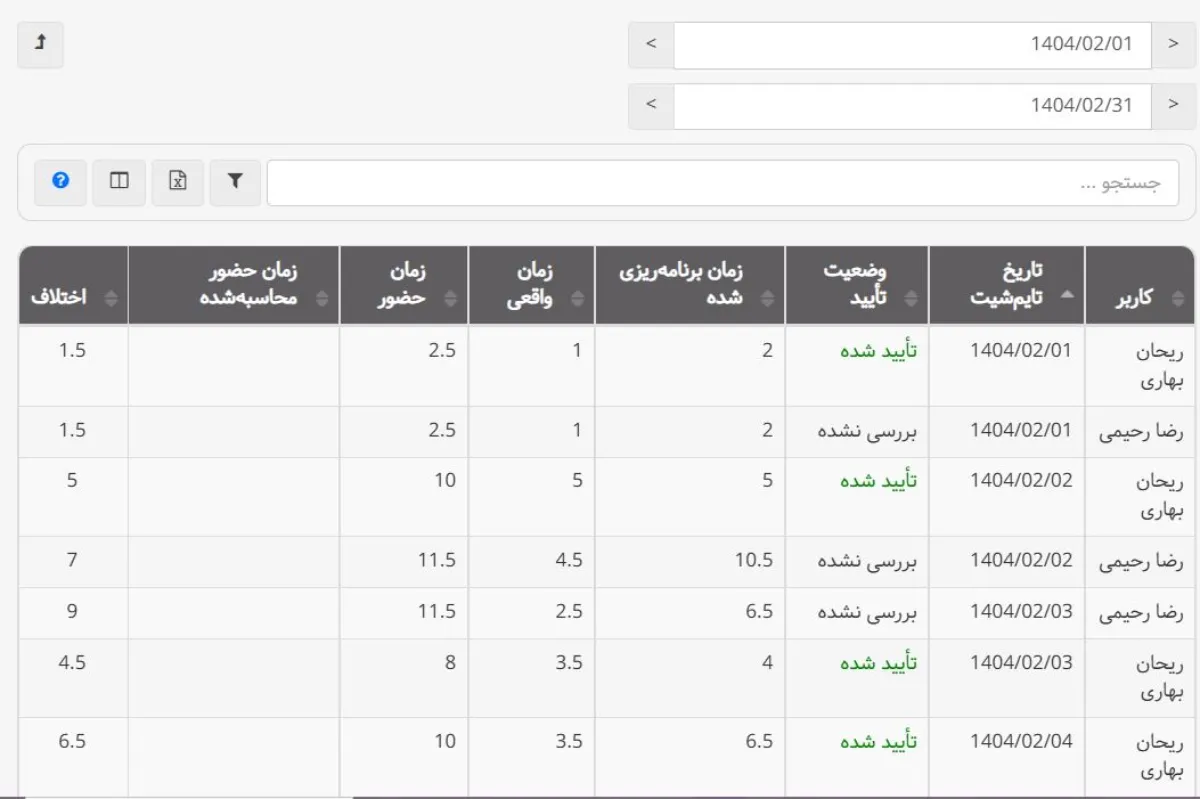The height and width of the screenshot is (799, 1200).
Task: Click the sort icon on کاربر column
Action: (x=1176, y=295)
